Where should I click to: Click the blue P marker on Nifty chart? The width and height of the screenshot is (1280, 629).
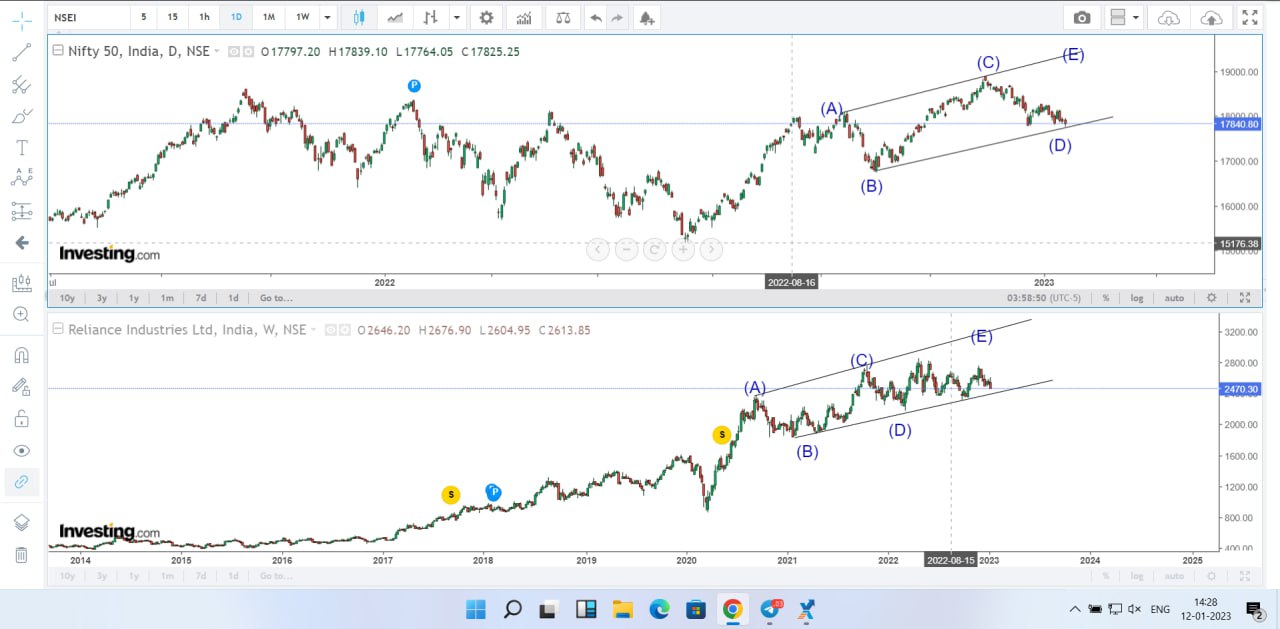[x=413, y=86]
